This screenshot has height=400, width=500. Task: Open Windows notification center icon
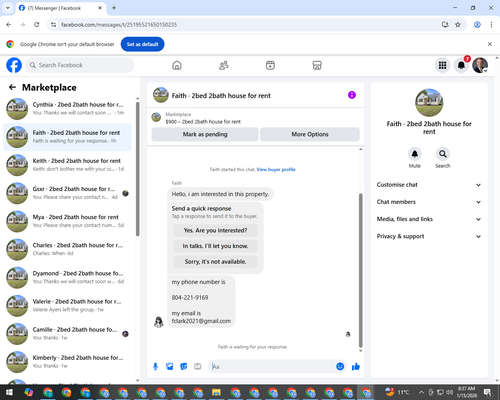488,393
